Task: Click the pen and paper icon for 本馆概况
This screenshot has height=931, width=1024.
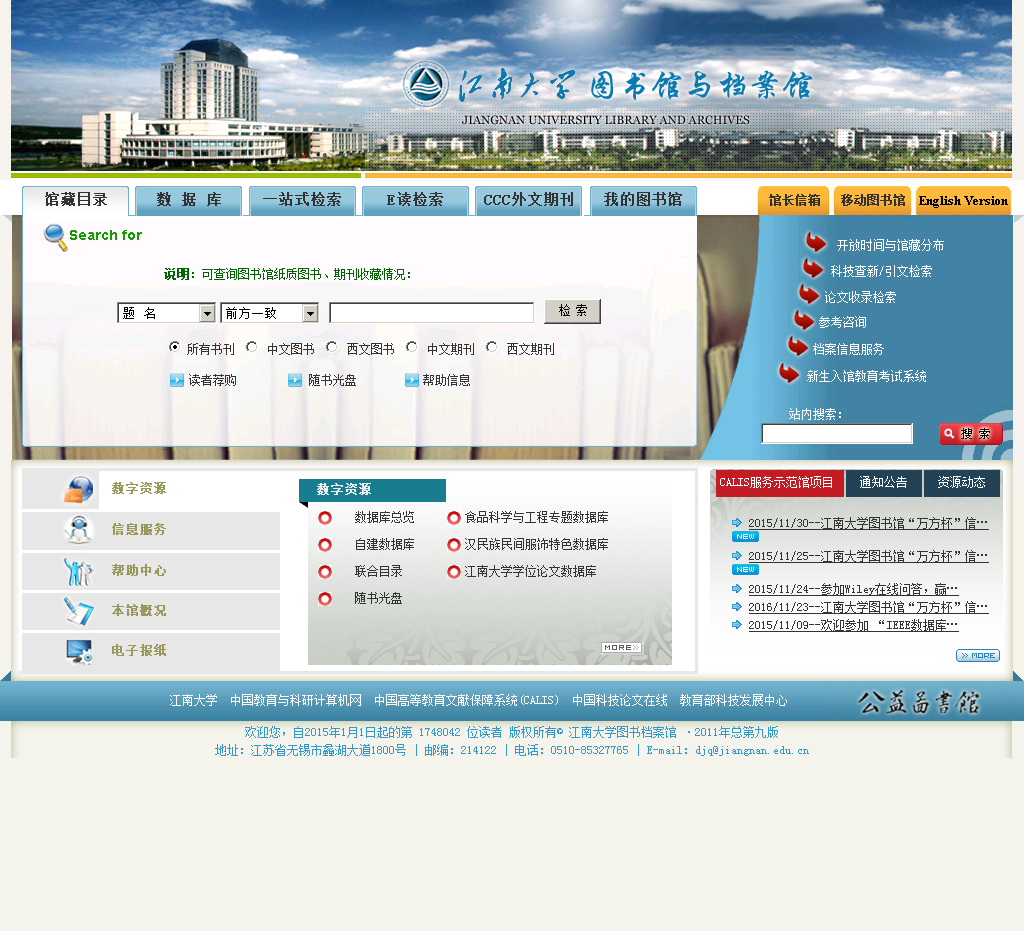Action: click(x=78, y=611)
